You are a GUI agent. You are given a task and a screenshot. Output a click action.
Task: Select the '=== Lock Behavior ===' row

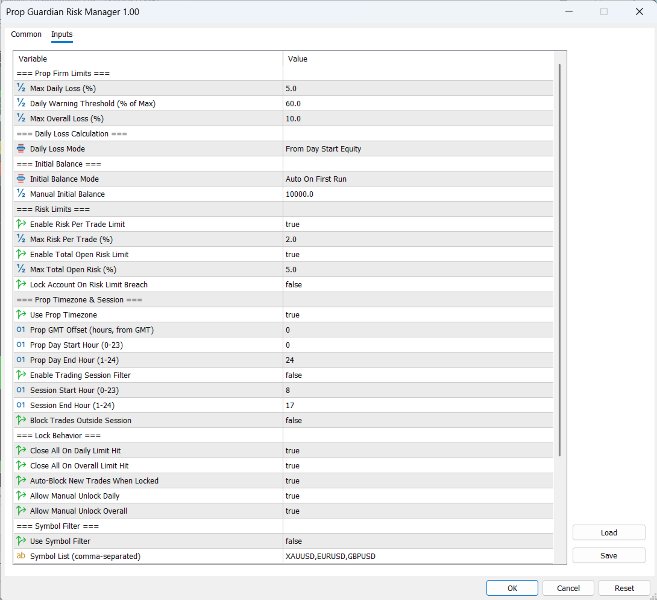coord(284,435)
